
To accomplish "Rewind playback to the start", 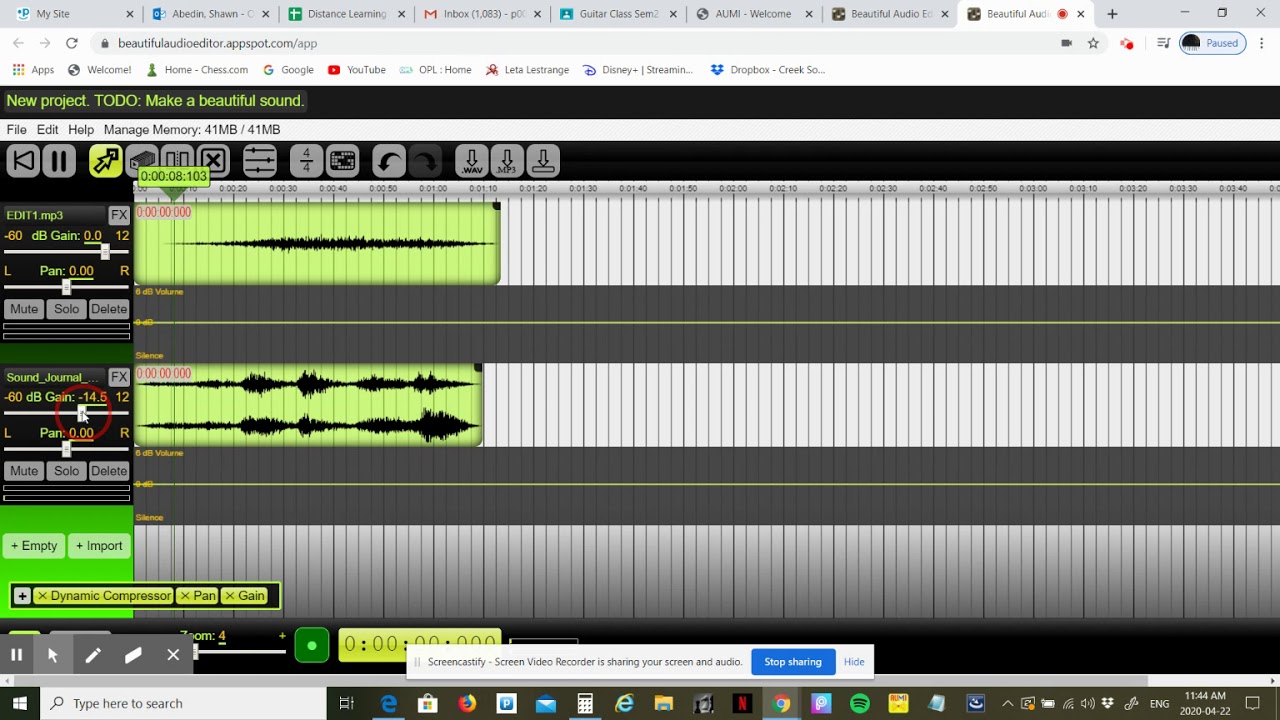I will click(x=24, y=161).
